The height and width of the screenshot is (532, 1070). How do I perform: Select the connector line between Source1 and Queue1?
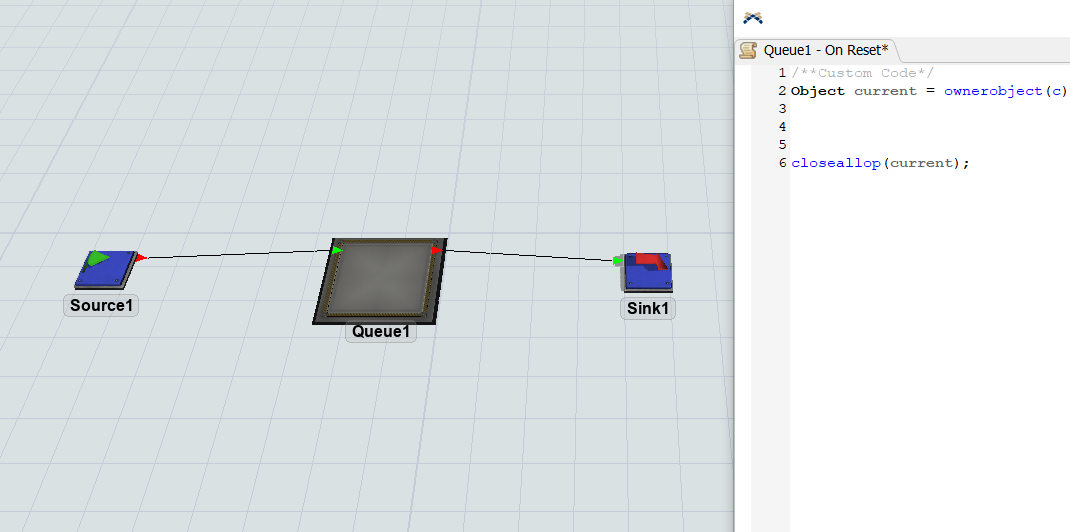click(238, 254)
